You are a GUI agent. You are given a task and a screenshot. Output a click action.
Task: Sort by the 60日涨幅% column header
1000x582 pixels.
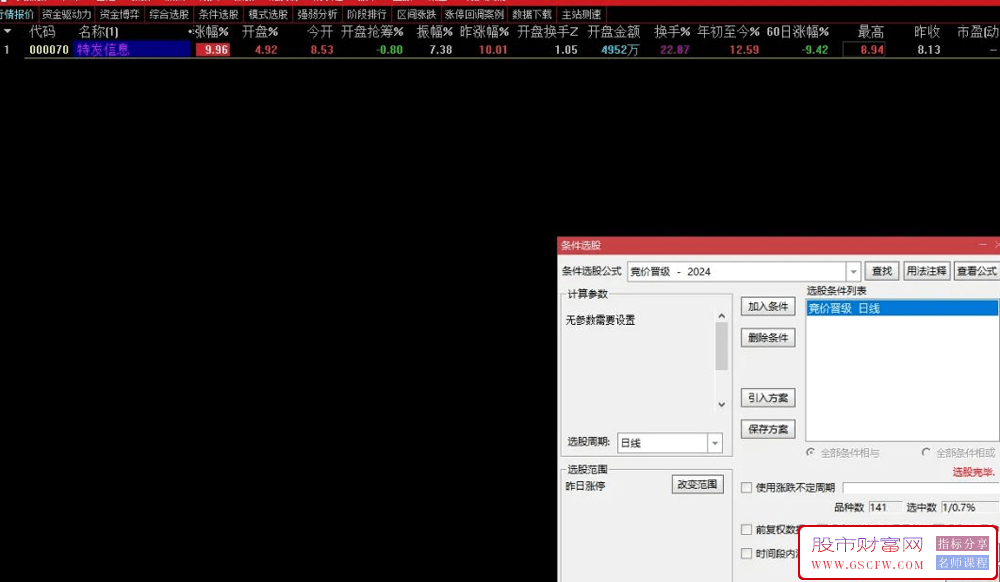(x=798, y=31)
